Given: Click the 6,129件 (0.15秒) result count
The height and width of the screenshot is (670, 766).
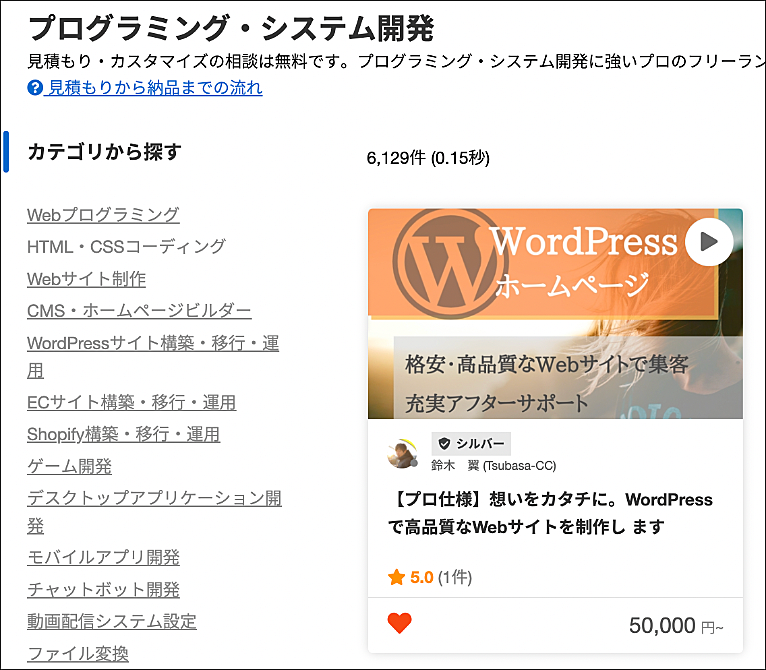Looking at the screenshot, I should click(x=428, y=158).
